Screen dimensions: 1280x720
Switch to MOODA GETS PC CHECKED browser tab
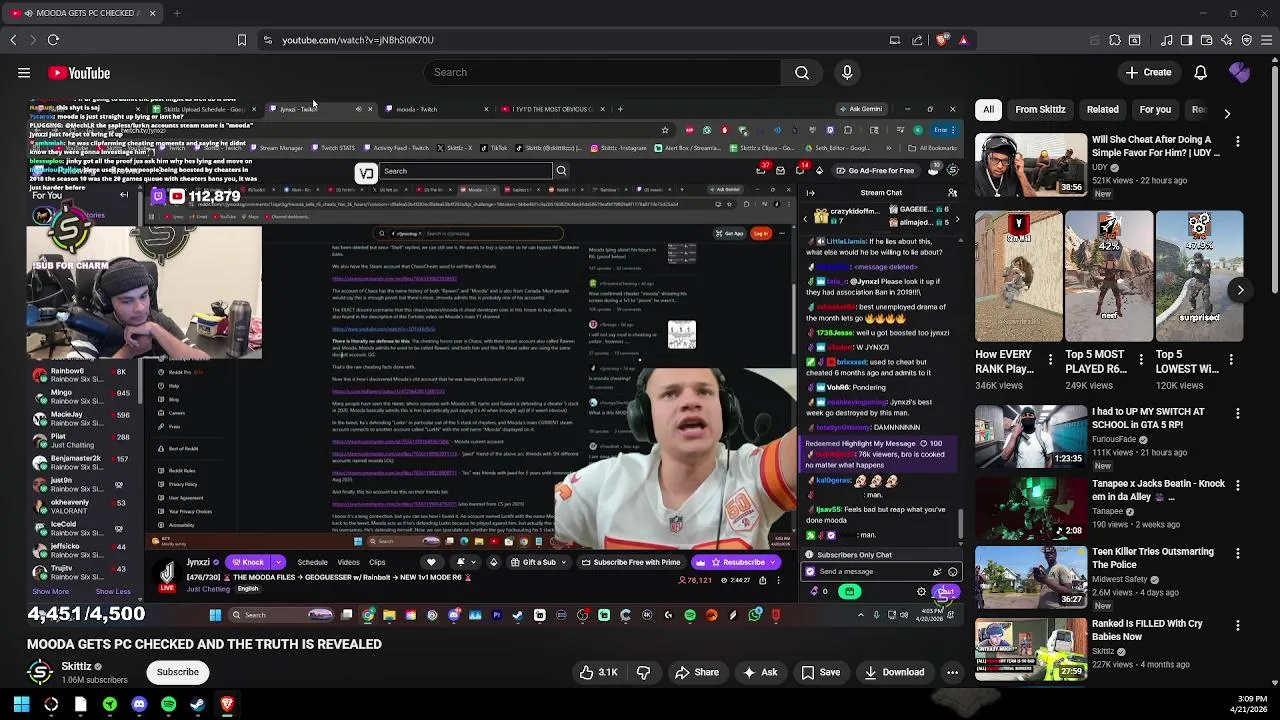(80, 13)
